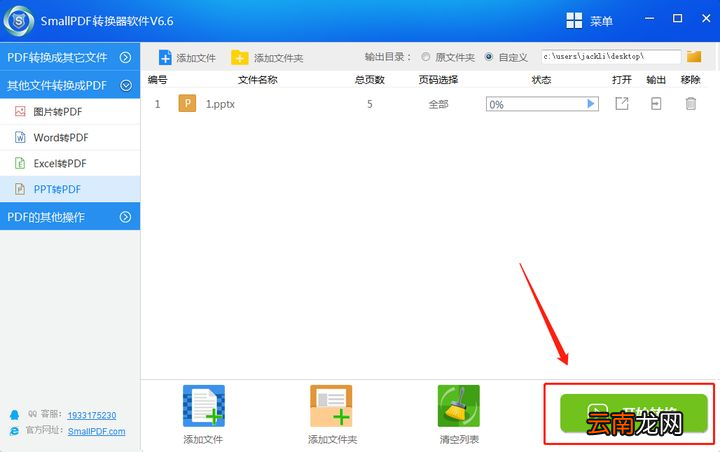The height and width of the screenshot is (452, 720).
Task: Open the SmallPDF.com website link
Action: (x=96, y=431)
